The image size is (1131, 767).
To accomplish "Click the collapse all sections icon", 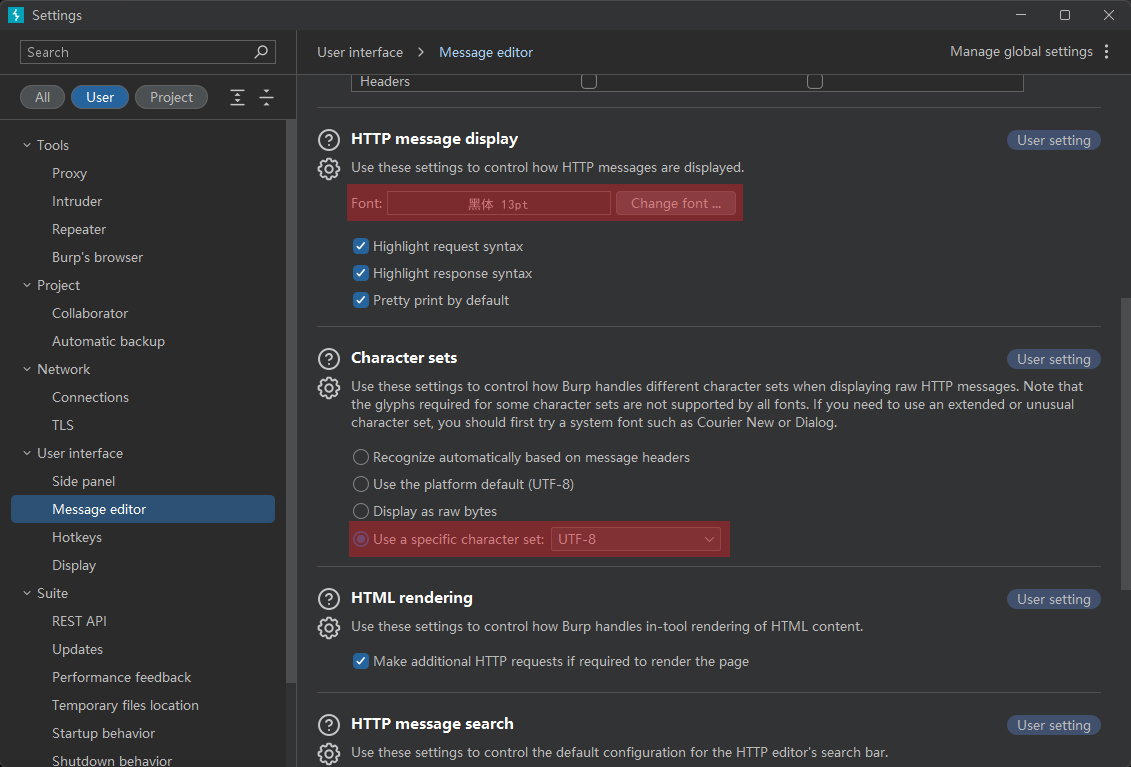I will pos(266,97).
